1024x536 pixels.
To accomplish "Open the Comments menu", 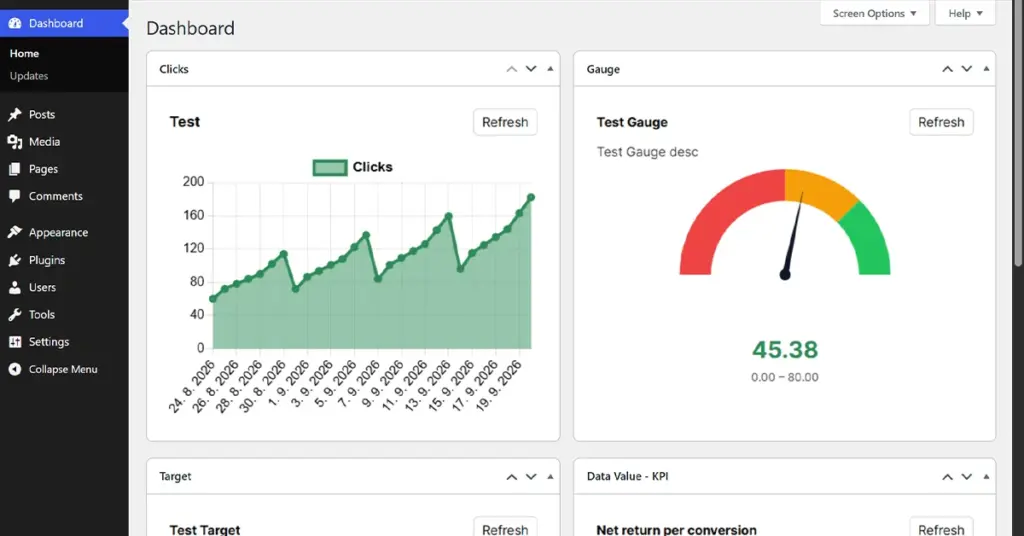I will [x=64, y=196].
